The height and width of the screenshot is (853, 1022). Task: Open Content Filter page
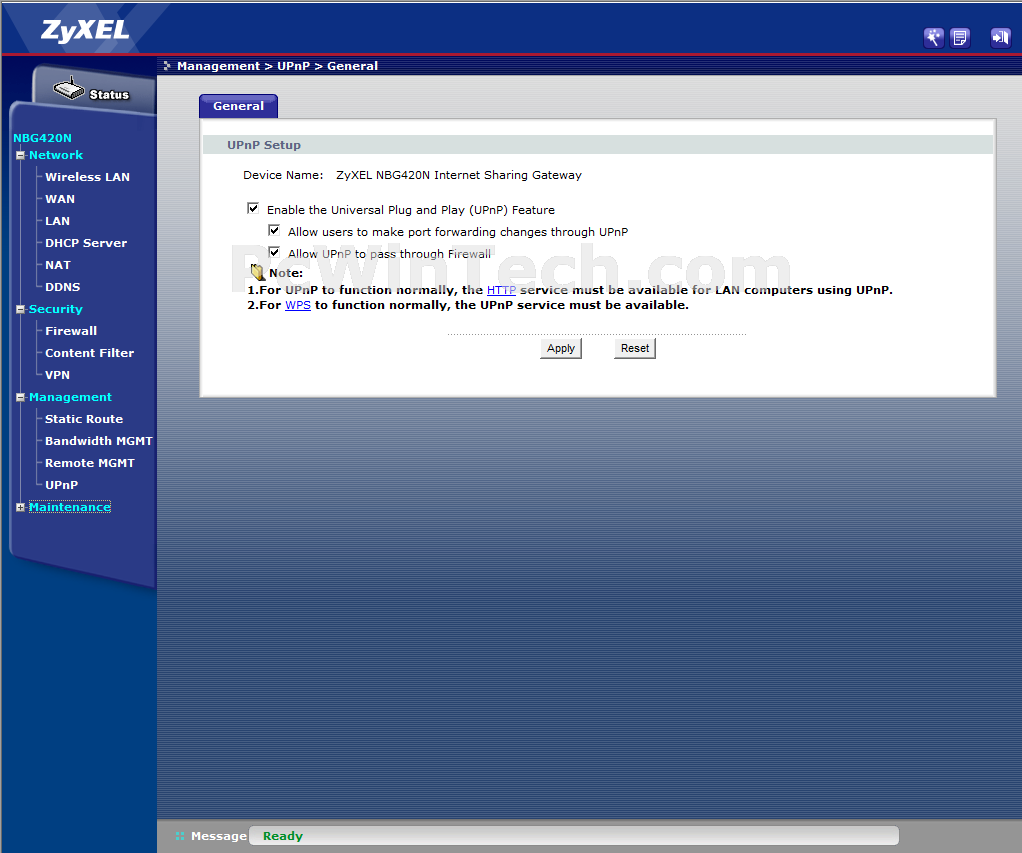(89, 353)
